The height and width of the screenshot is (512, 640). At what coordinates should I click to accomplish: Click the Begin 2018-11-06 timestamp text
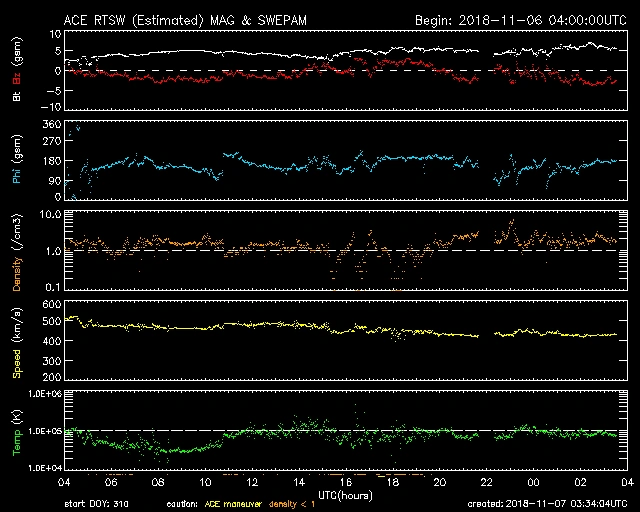point(514,20)
